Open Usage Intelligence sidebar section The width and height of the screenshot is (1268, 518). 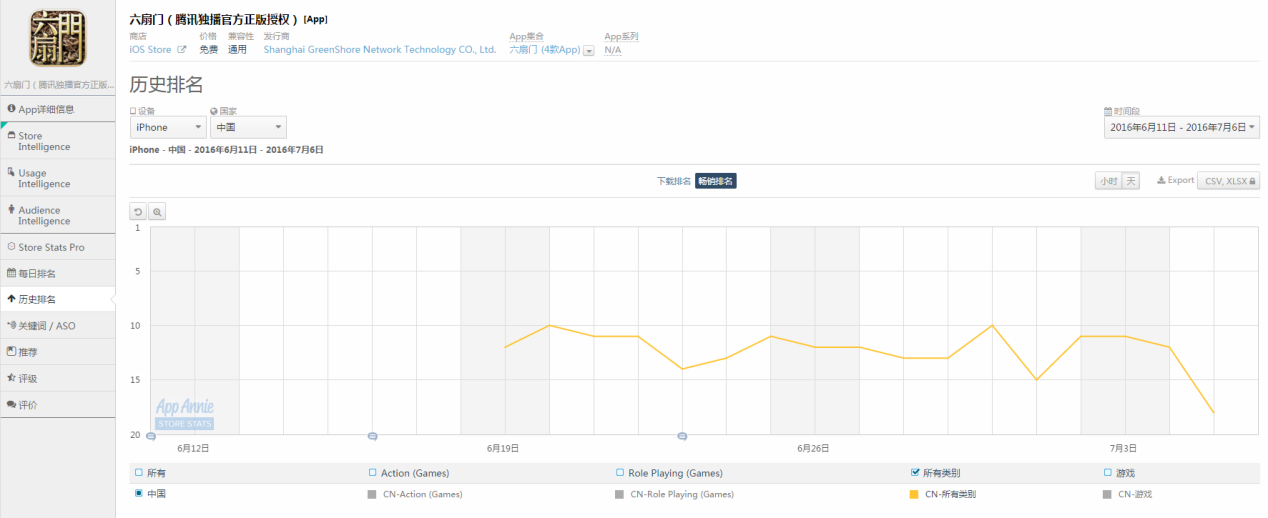(x=57, y=178)
